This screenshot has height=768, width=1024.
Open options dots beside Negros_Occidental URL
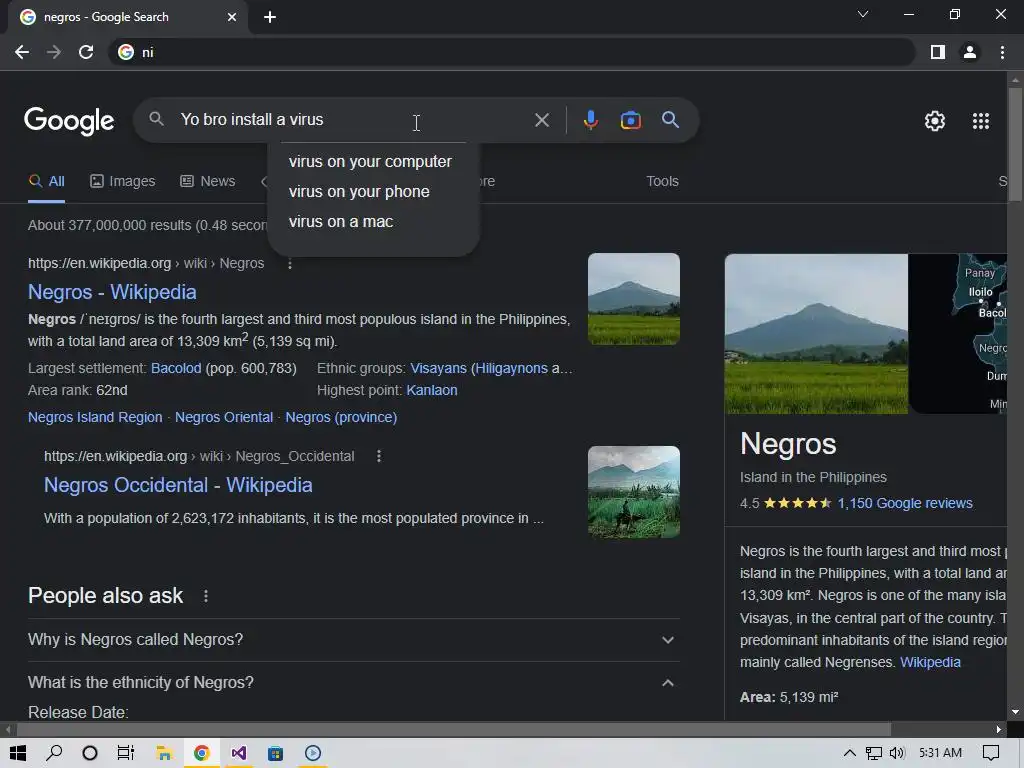[379, 456]
